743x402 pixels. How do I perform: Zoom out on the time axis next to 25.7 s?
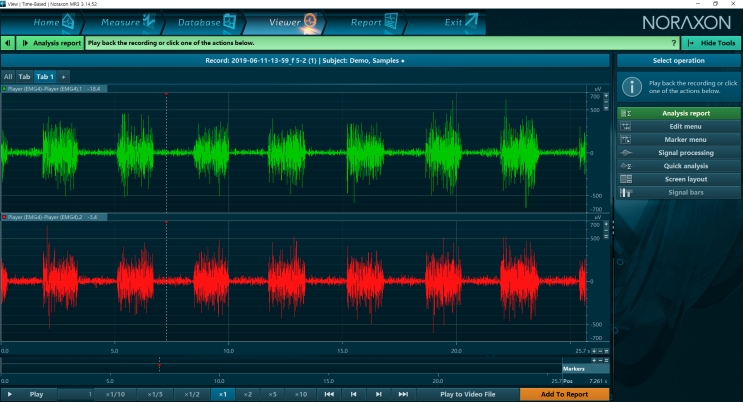600,351
